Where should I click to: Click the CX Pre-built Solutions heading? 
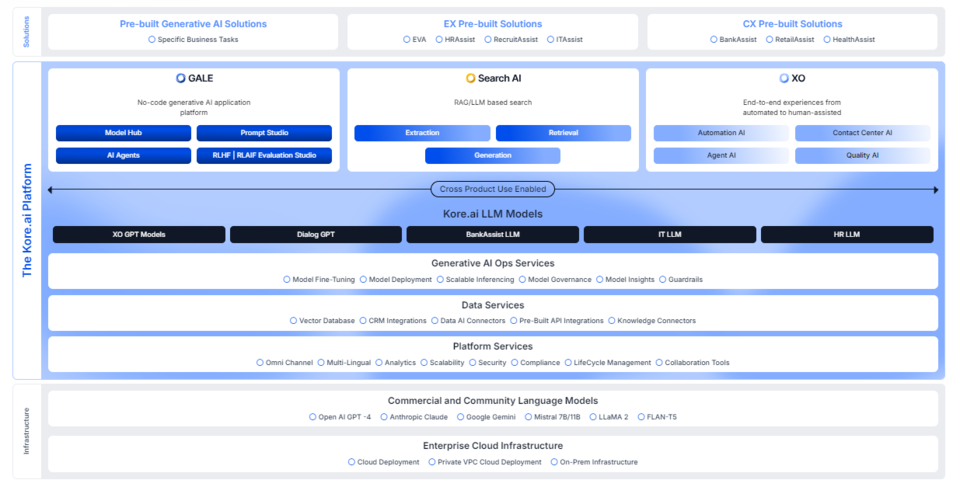792,24
